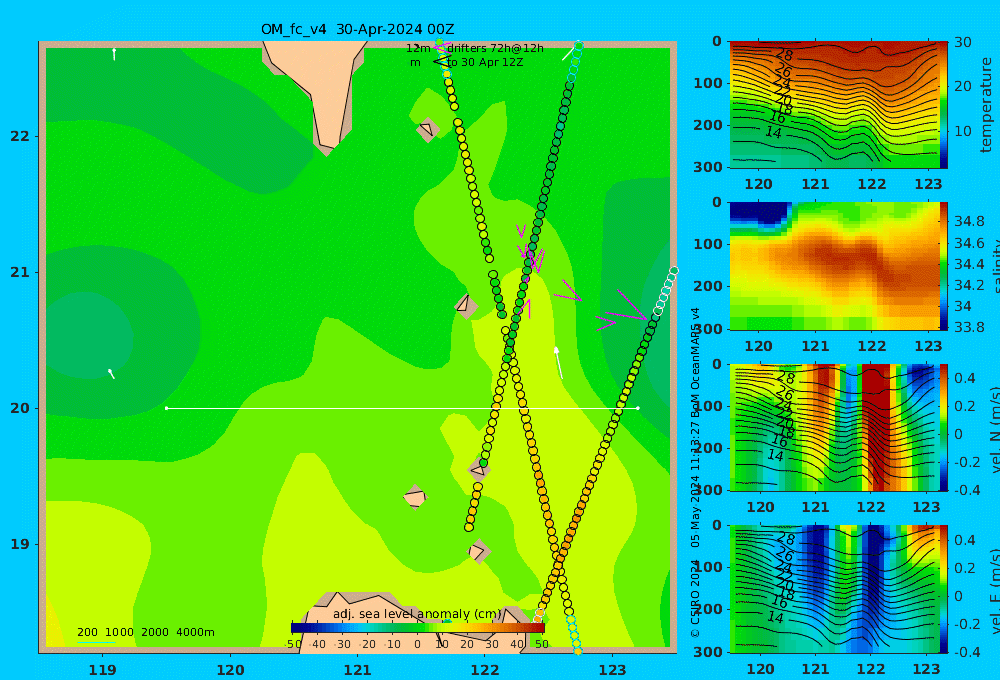The width and height of the screenshot is (1000, 680).
Task: Click the "30" tick on temperature colorbar
Action: 962,43
